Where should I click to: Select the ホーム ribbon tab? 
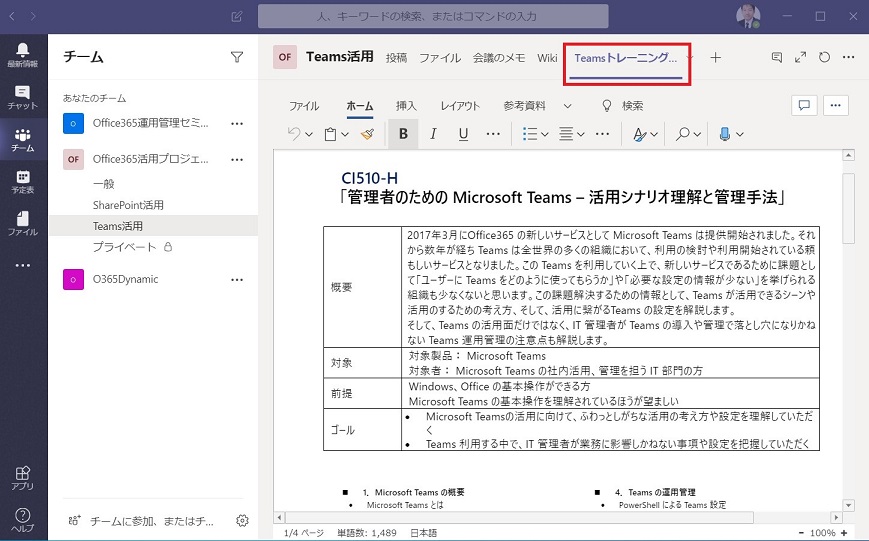click(360, 105)
